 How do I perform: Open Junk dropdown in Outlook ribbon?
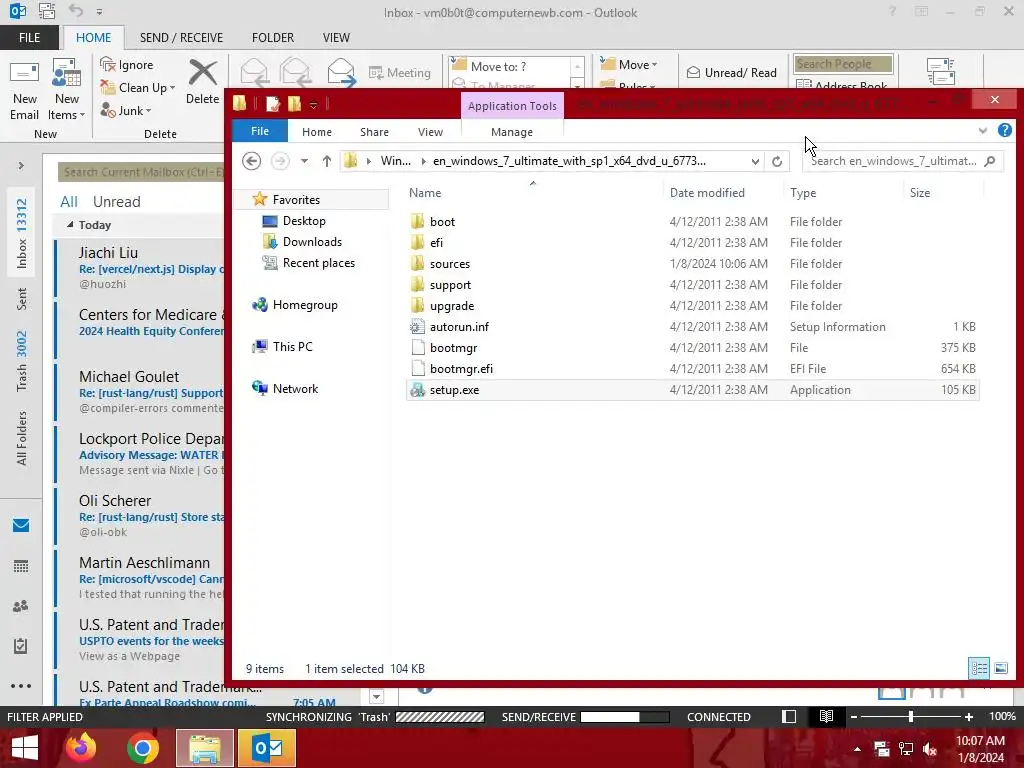coord(126,110)
